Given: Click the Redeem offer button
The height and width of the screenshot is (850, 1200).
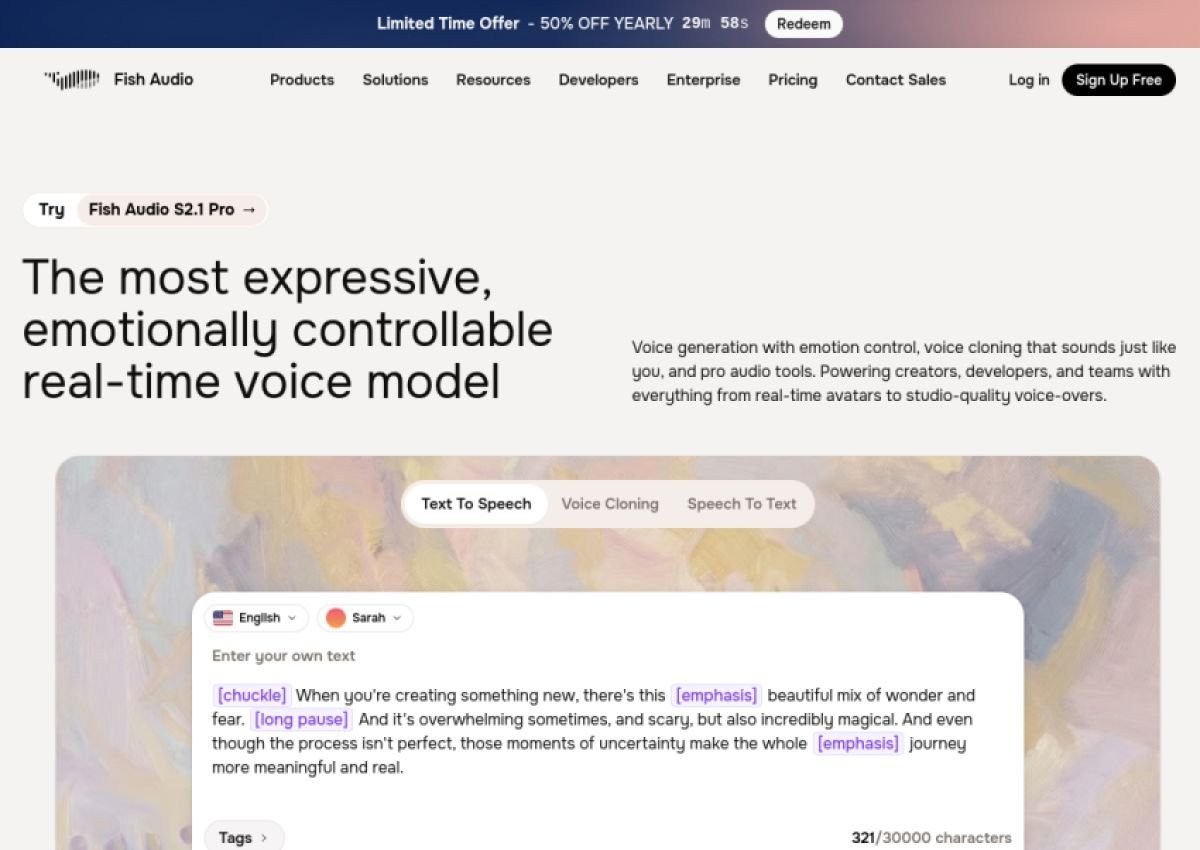Looking at the screenshot, I should (804, 24).
